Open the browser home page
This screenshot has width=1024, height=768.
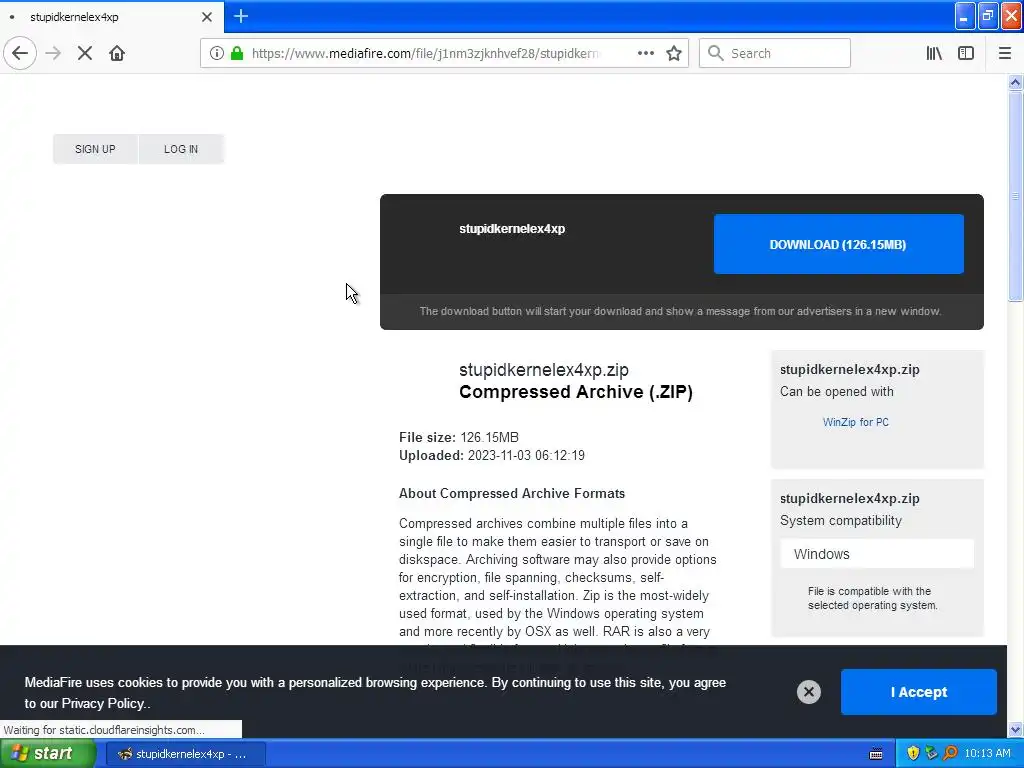[x=117, y=54]
